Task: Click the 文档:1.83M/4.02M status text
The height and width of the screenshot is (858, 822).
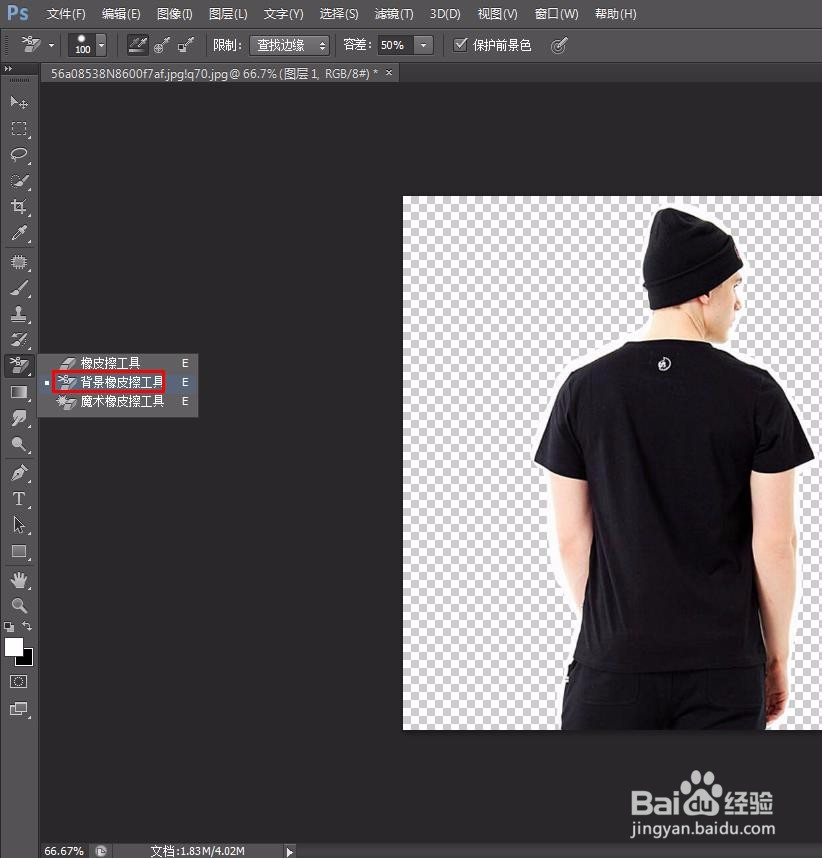Action: [x=198, y=851]
